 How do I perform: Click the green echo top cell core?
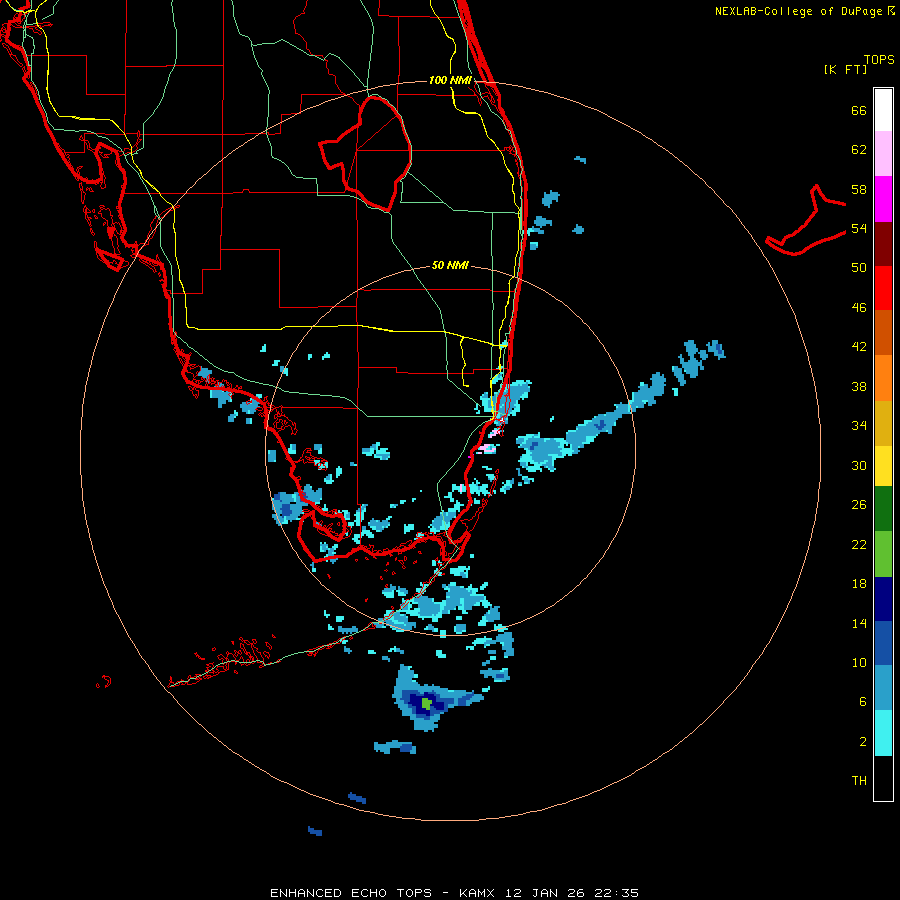coord(426,703)
